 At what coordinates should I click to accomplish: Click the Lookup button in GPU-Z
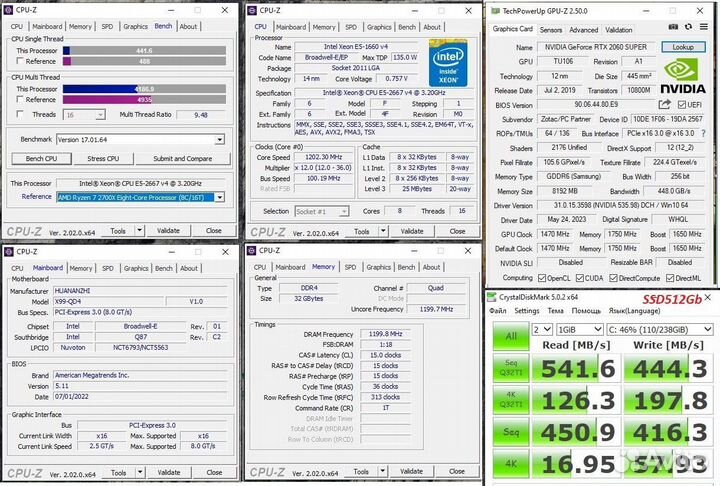point(682,47)
